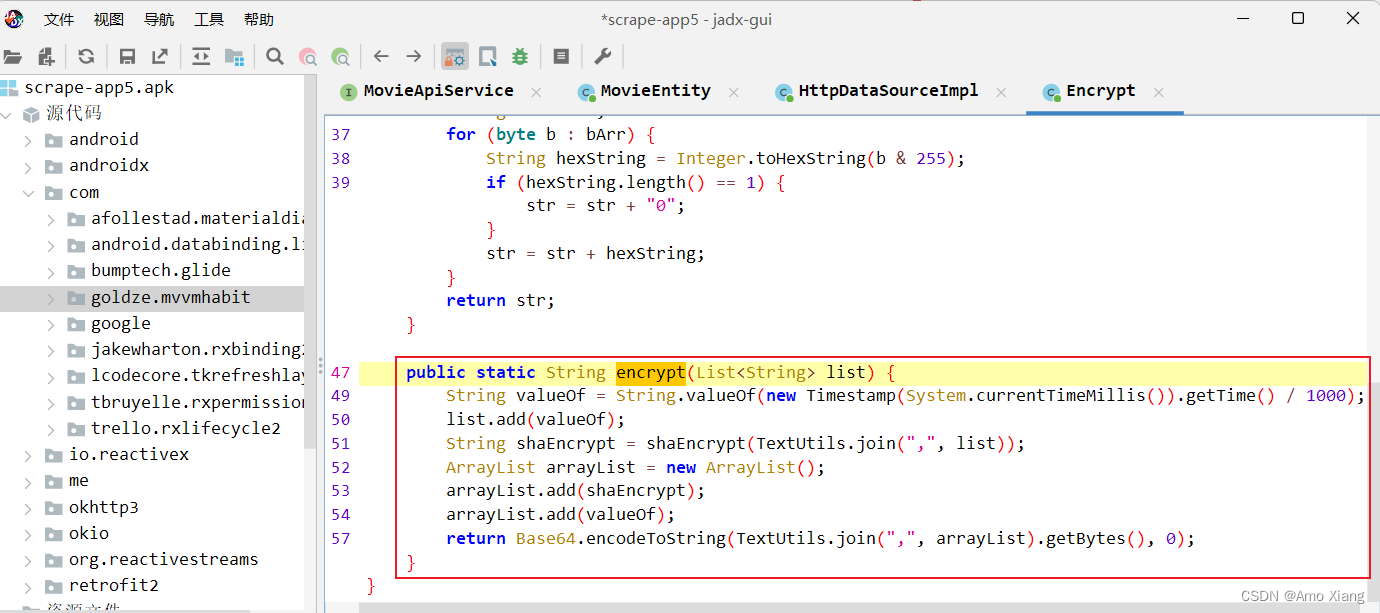1380x613 pixels.
Task: Click the jadx-gui app logo icon
Action: click(14, 19)
